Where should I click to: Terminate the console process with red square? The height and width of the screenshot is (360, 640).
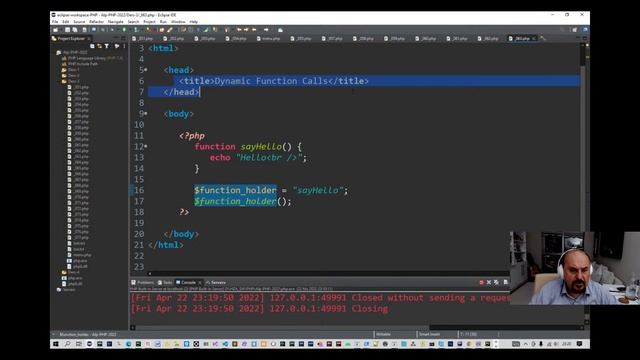[x=481, y=282]
